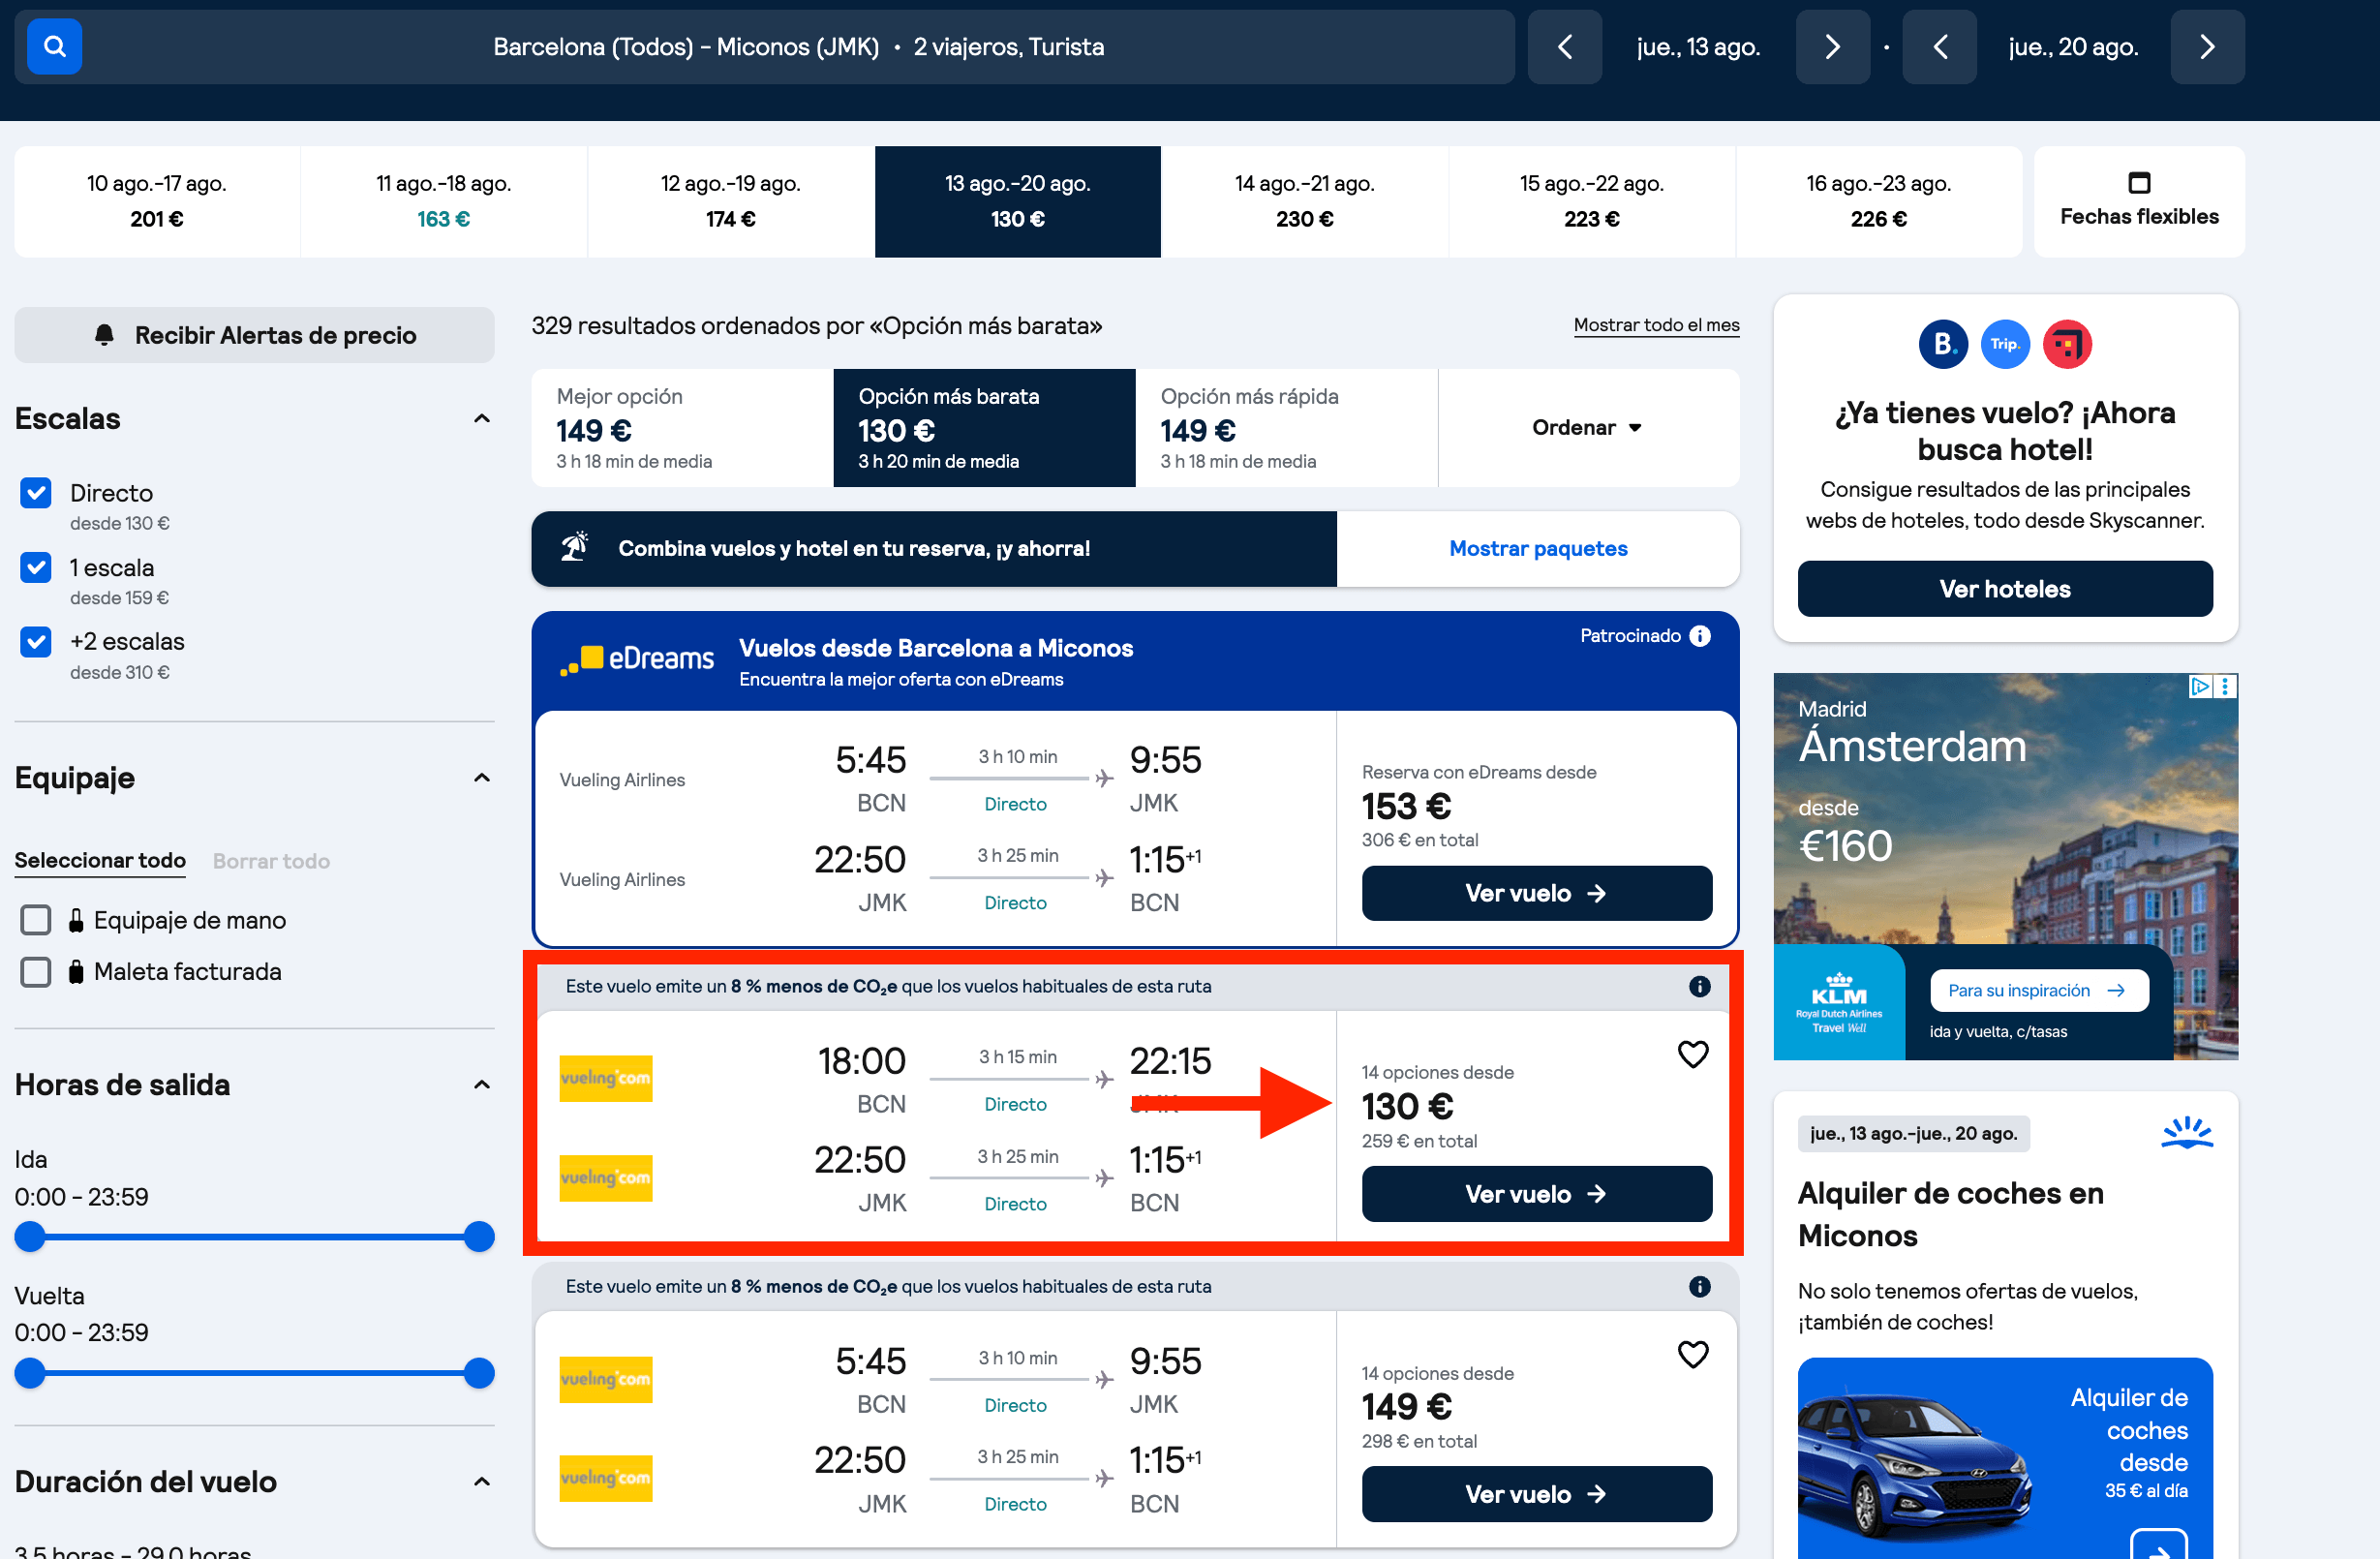The height and width of the screenshot is (1559, 2380).
Task: Click the Vueling logo for 18:00 departure
Action: 606,1078
